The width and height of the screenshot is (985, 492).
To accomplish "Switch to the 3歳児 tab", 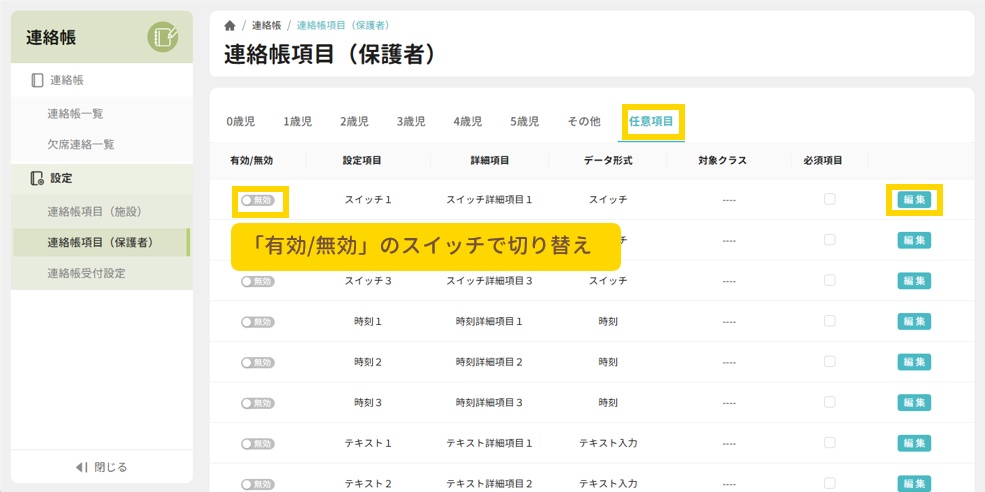I will [411, 122].
